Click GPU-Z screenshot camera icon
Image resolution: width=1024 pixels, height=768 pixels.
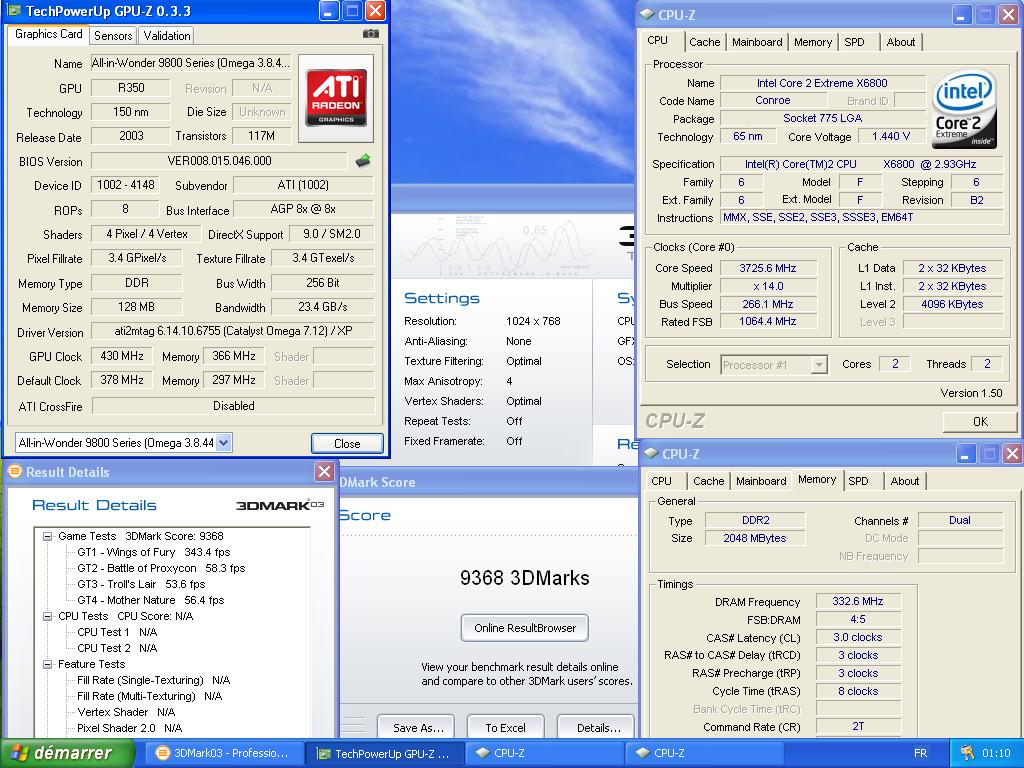click(370, 34)
